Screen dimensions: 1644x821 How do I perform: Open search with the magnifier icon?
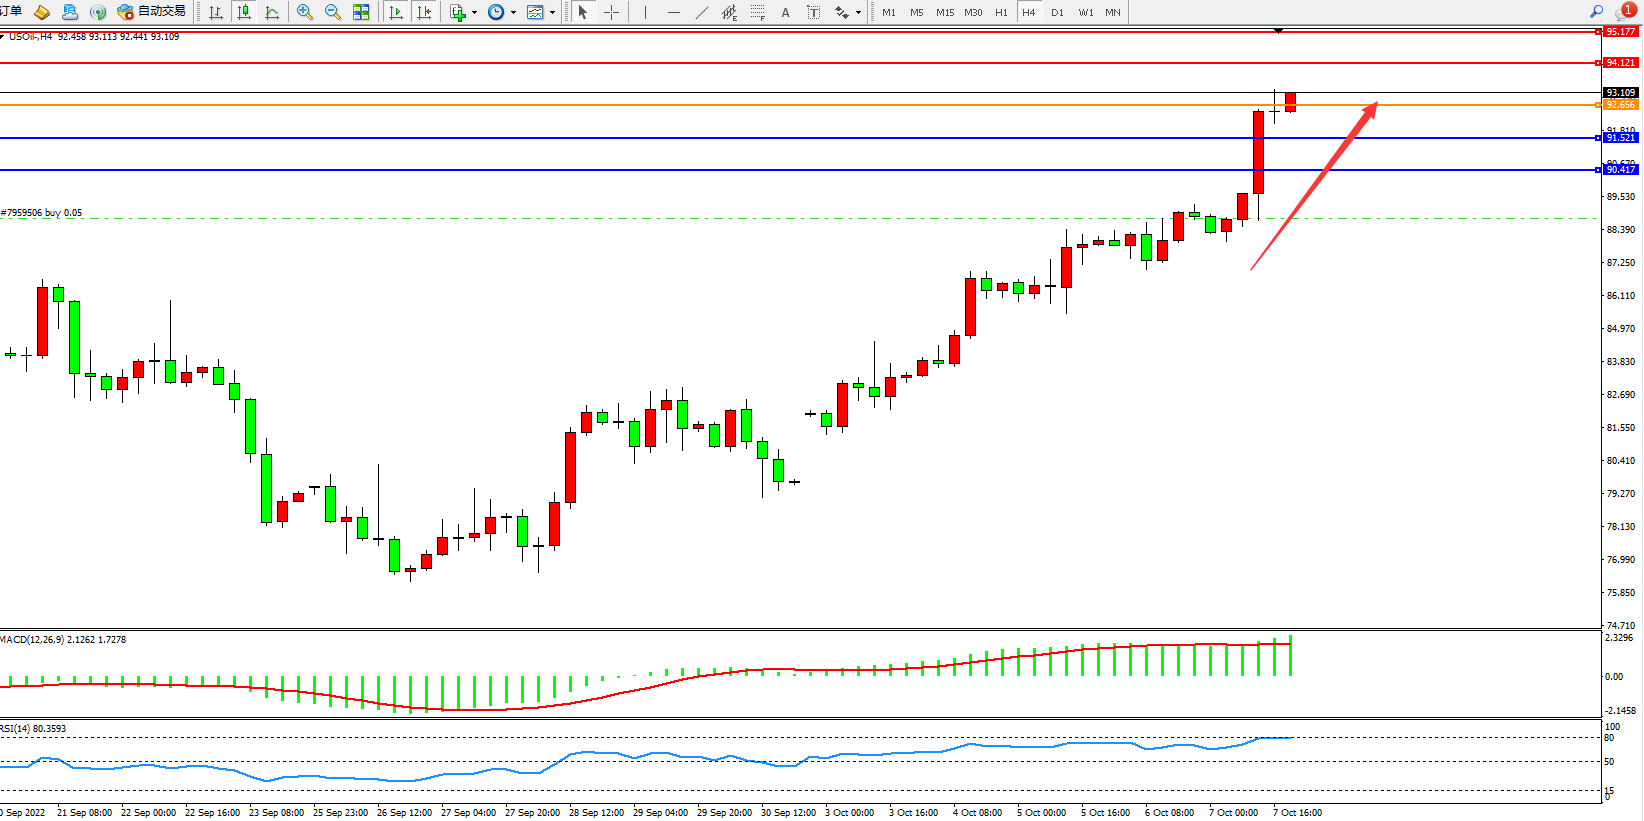click(1596, 11)
